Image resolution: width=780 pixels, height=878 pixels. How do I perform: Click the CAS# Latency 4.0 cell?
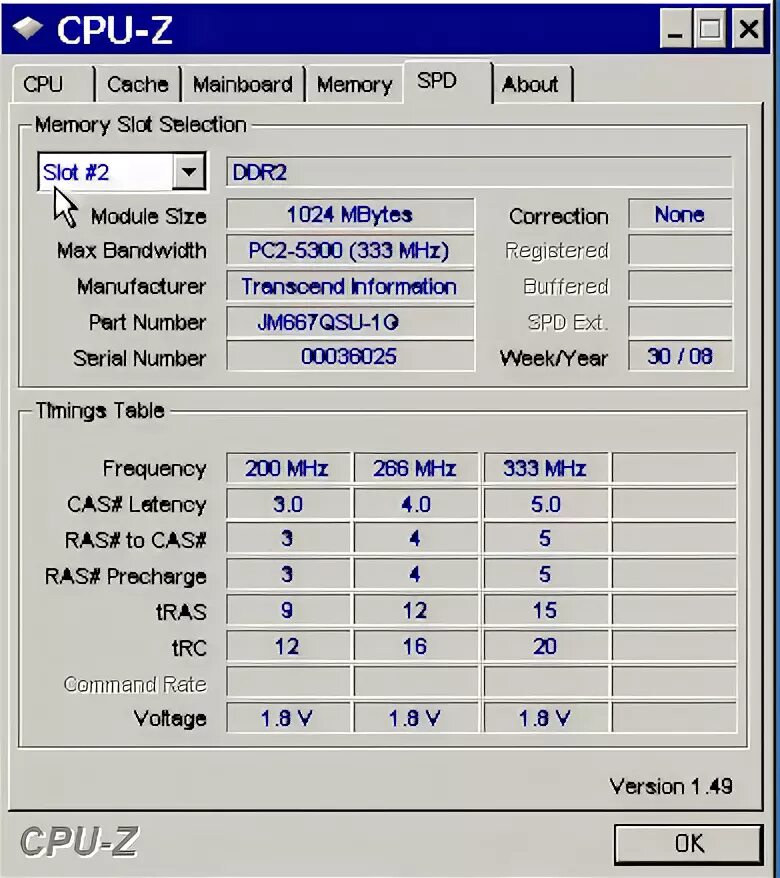(x=415, y=504)
